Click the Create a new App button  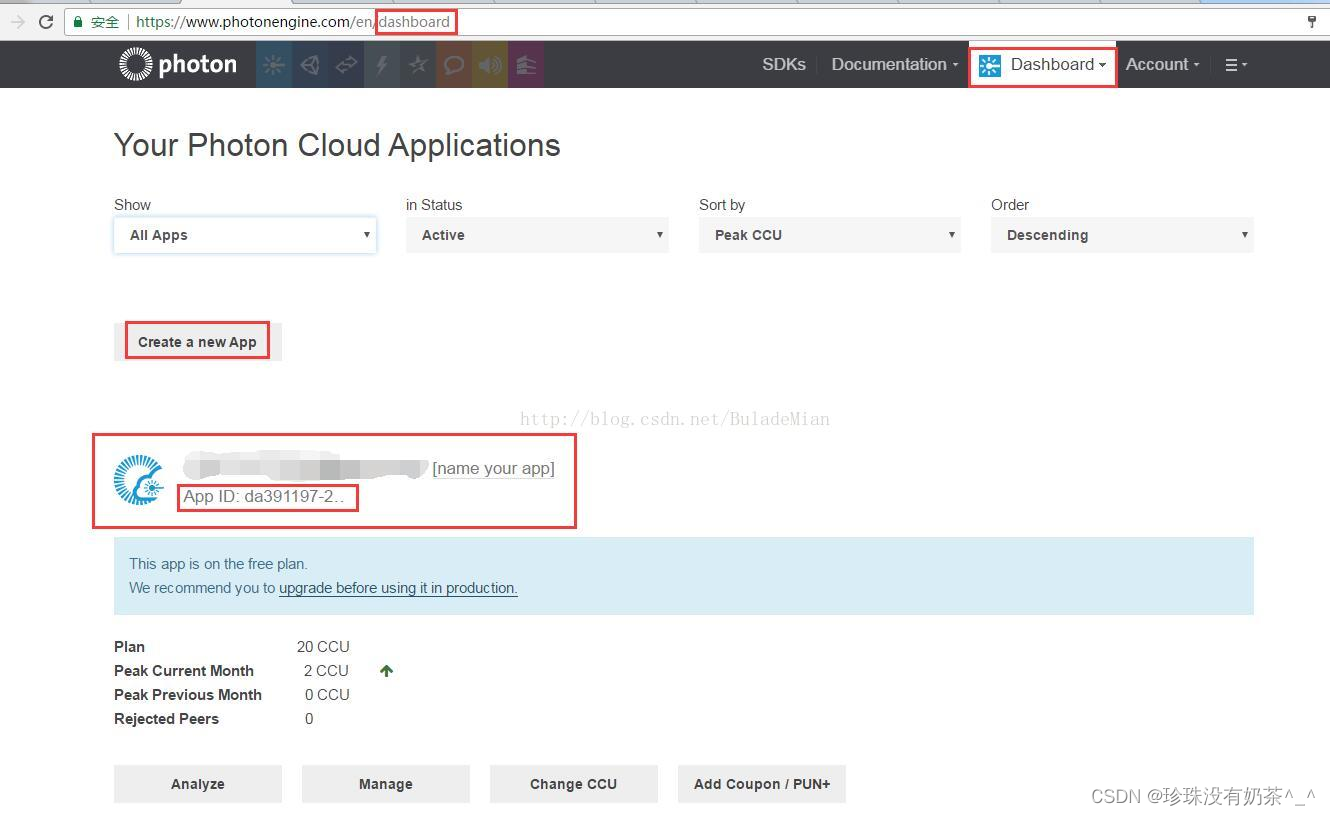click(x=198, y=342)
